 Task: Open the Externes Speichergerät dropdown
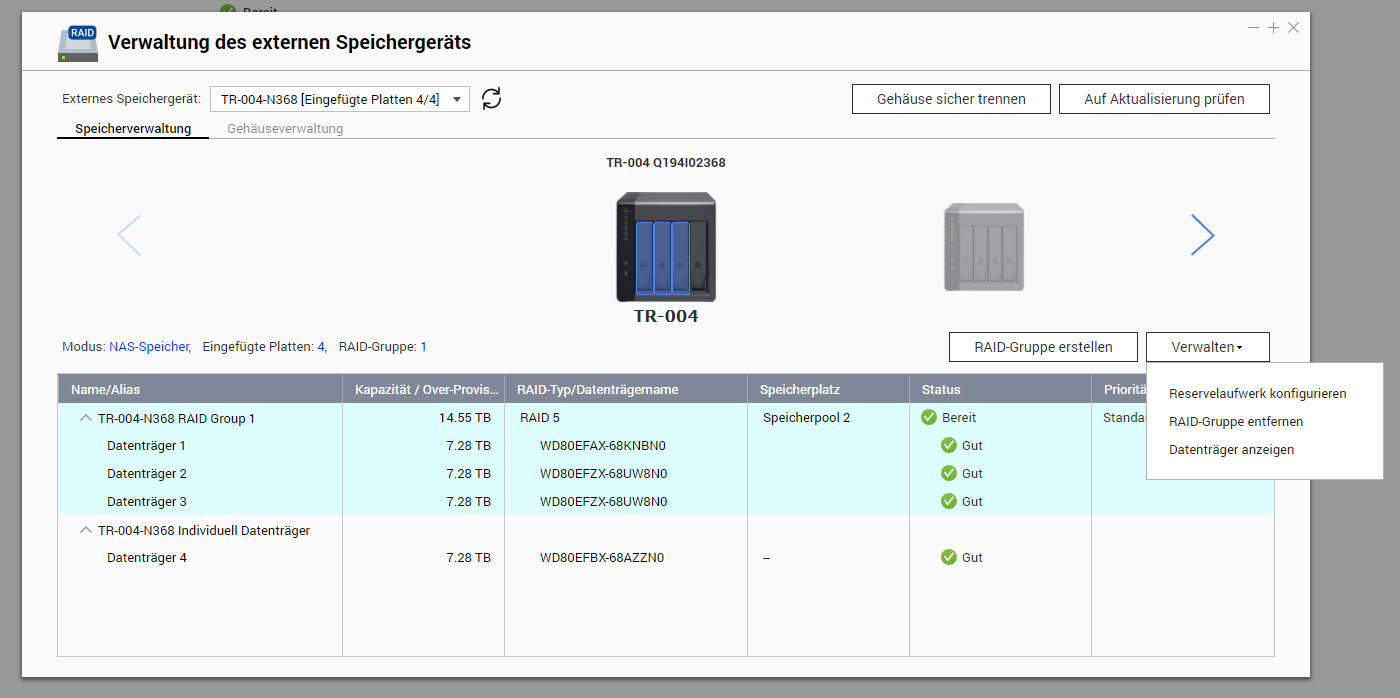(340, 99)
